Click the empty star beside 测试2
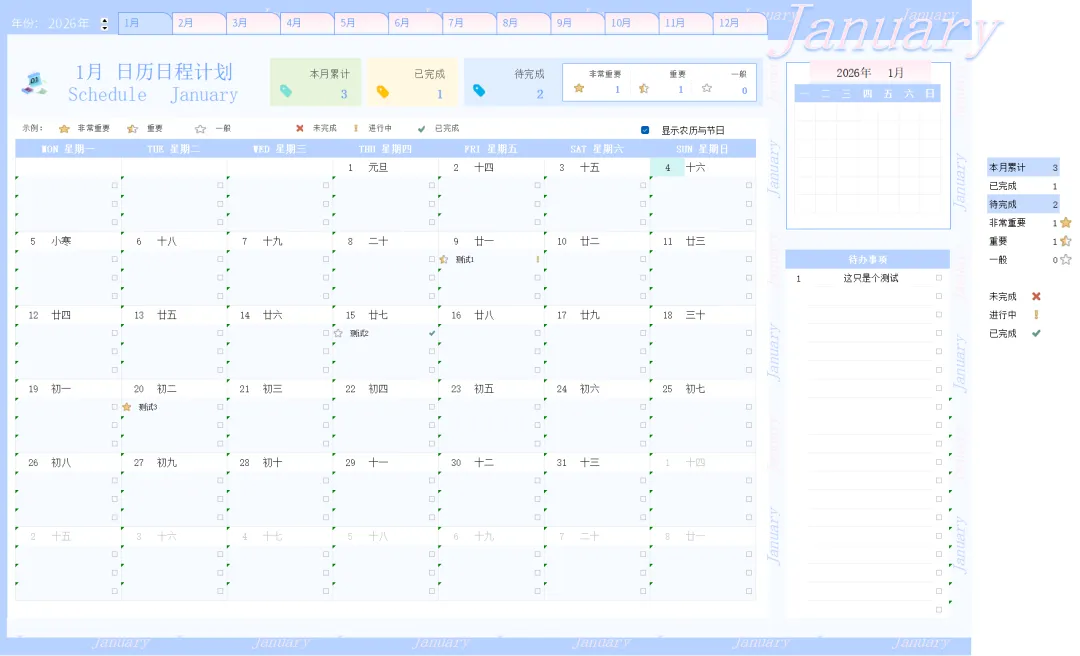This screenshot has width=1080, height=656. [338, 334]
